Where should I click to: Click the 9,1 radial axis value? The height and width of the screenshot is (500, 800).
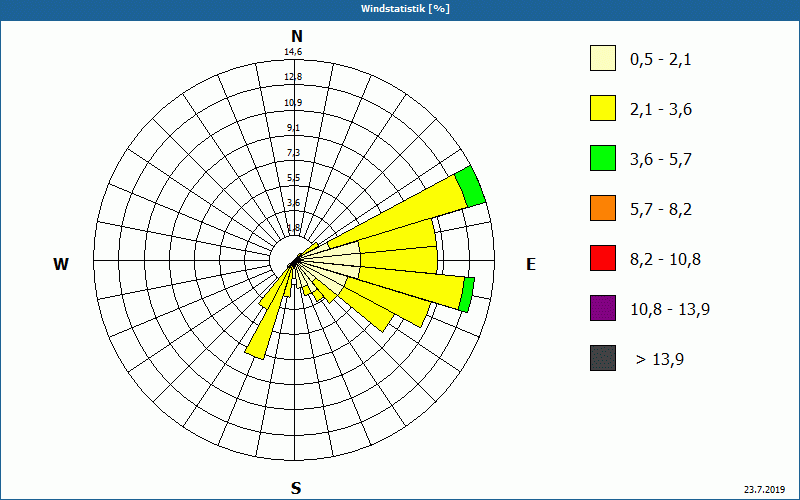pyautogui.click(x=293, y=128)
